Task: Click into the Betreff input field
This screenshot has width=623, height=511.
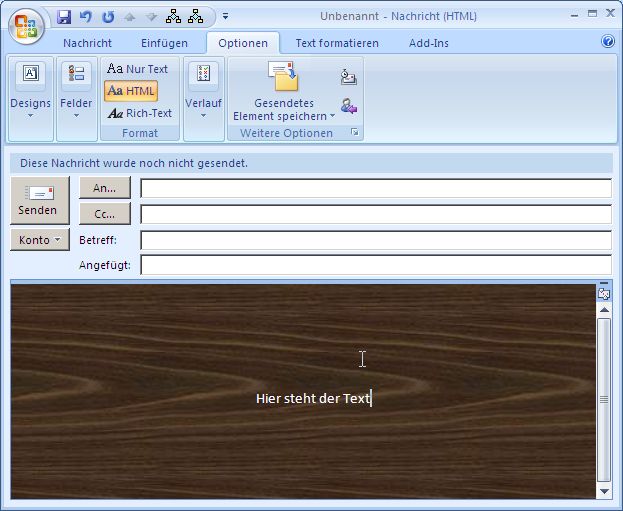Action: pyautogui.click(x=375, y=240)
